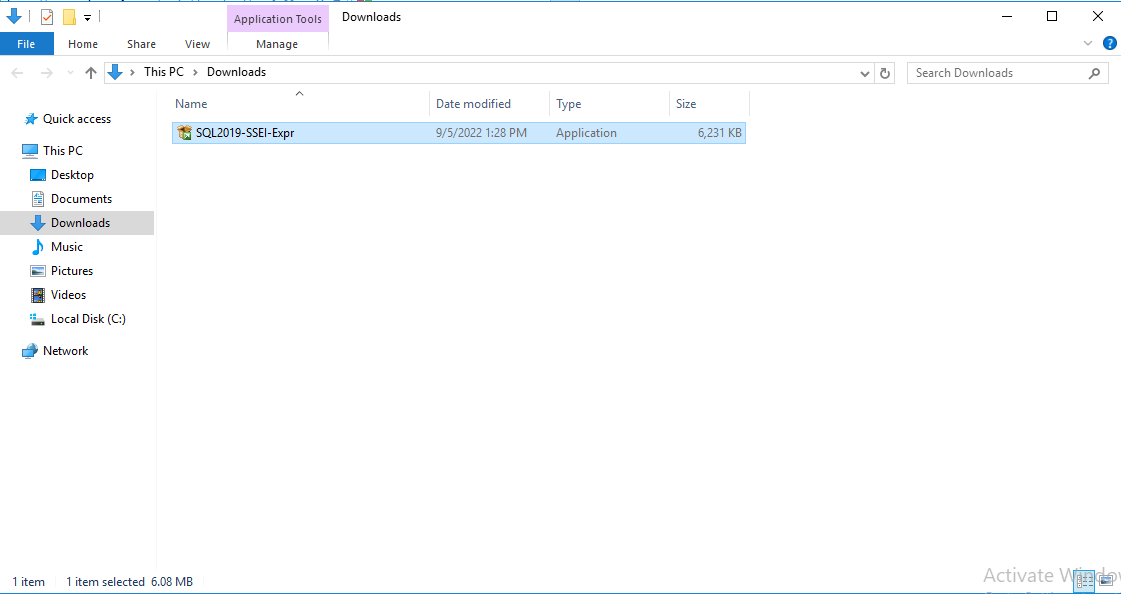Click Downloads in the address bar path

(x=236, y=72)
